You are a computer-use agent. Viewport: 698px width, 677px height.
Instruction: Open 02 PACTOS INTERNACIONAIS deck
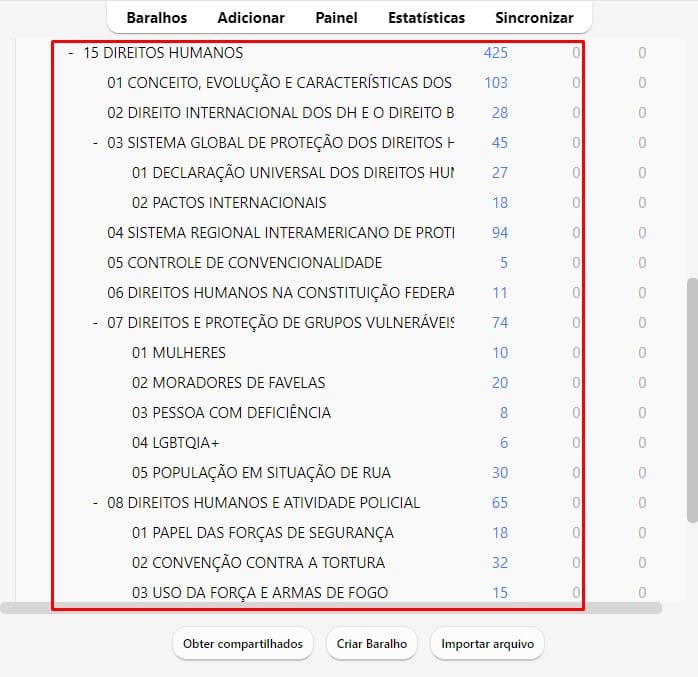(x=229, y=203)
